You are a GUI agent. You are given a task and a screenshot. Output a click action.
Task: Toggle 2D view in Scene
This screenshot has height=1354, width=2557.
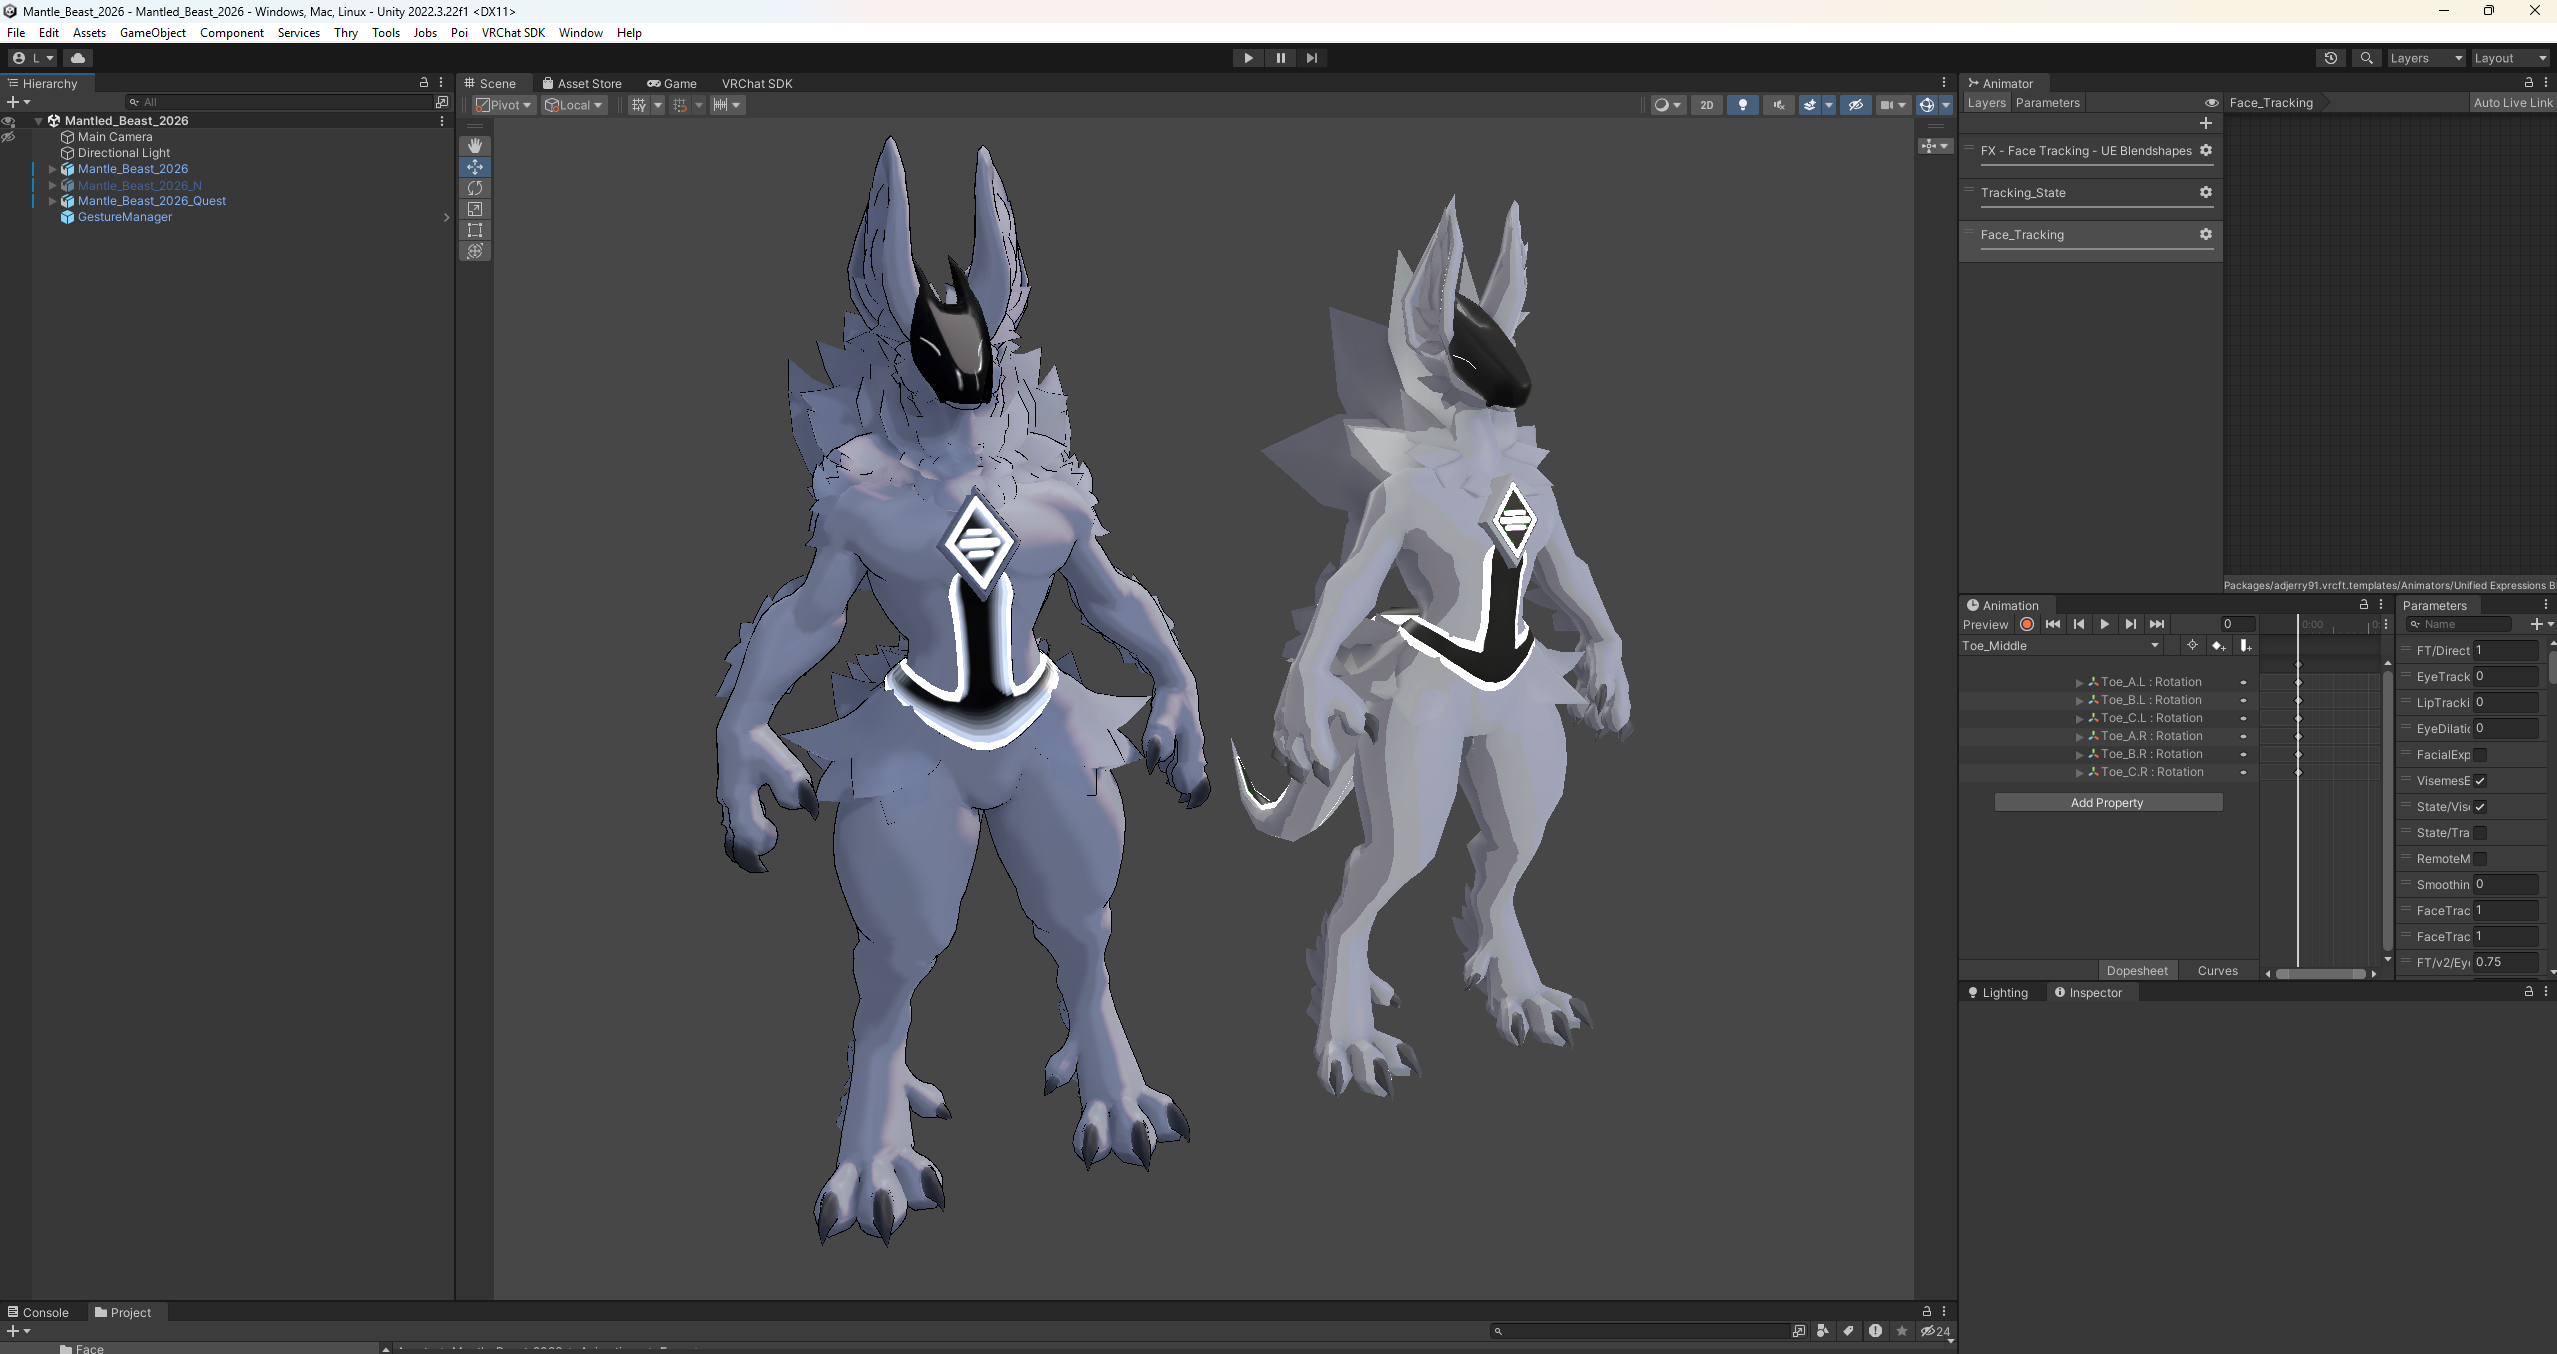pos(1707,105)
